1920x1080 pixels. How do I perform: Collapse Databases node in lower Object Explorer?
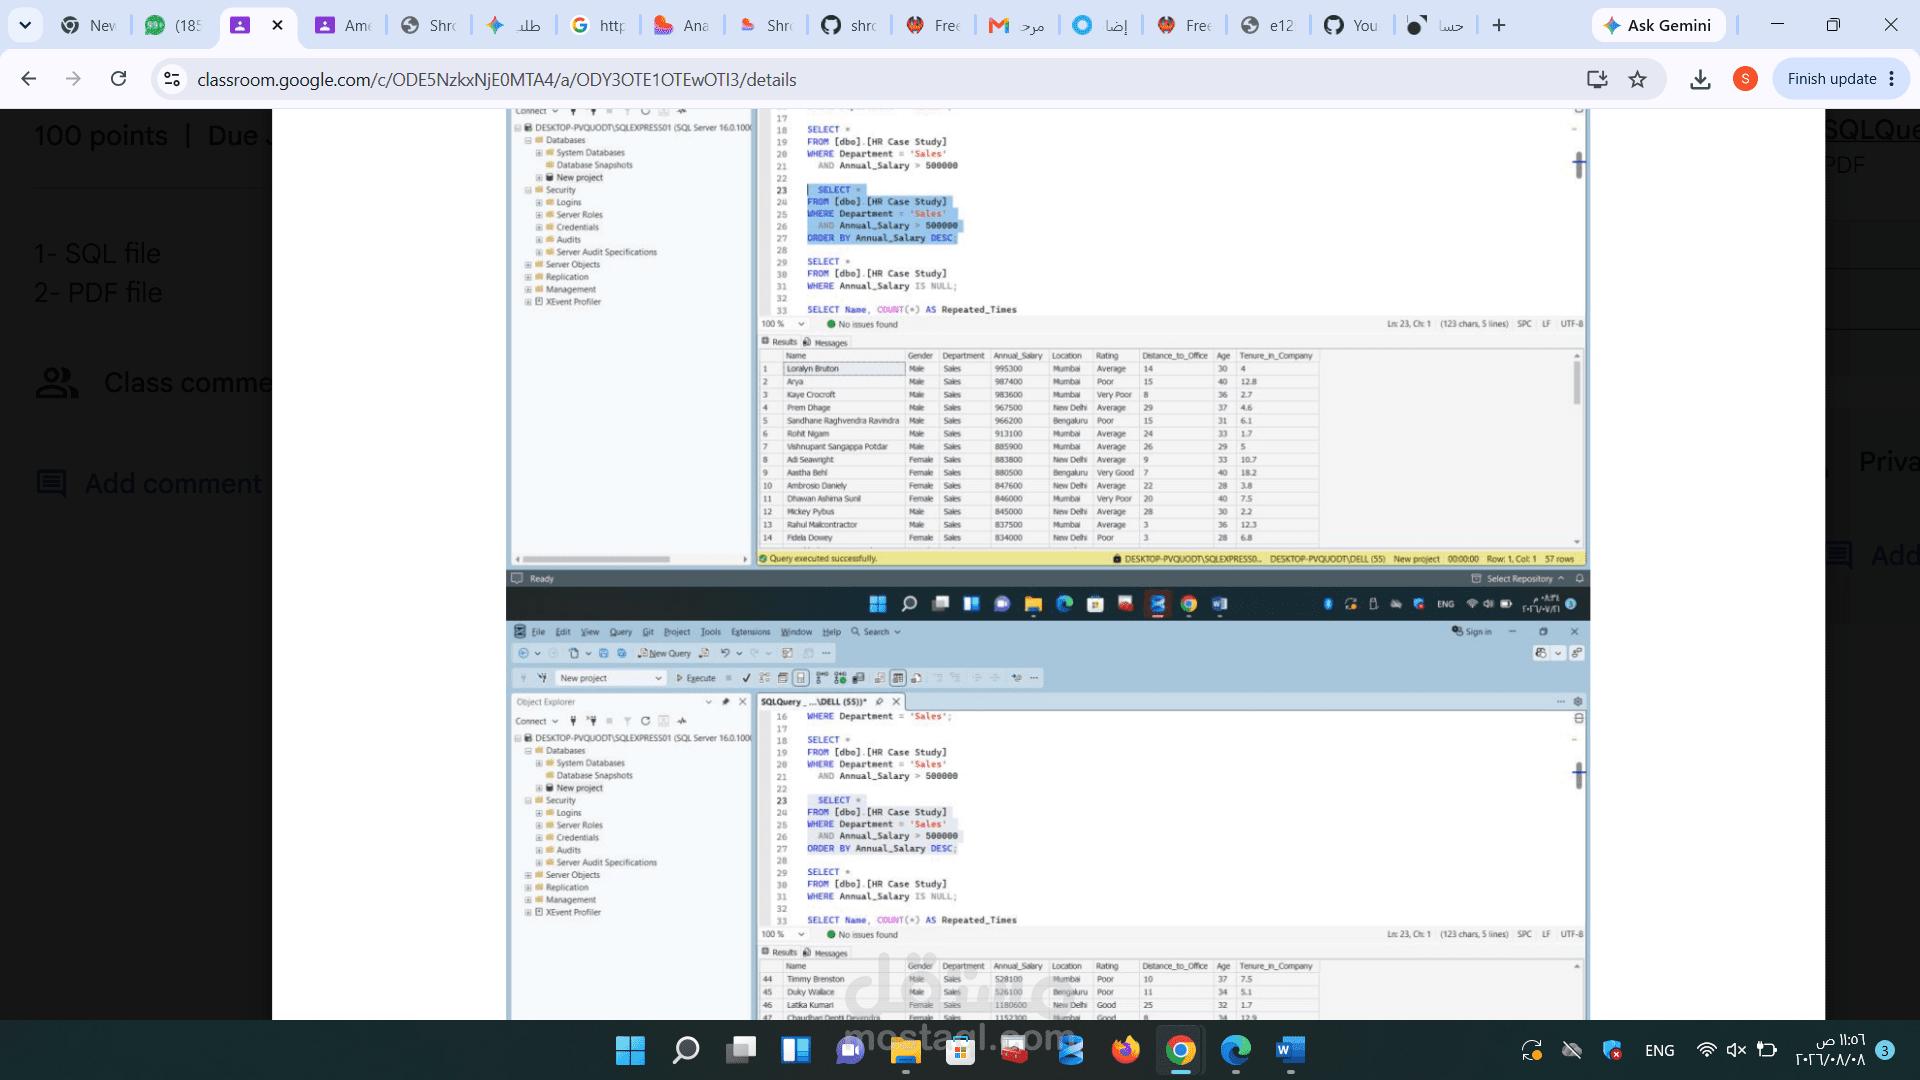coord(528,751)
